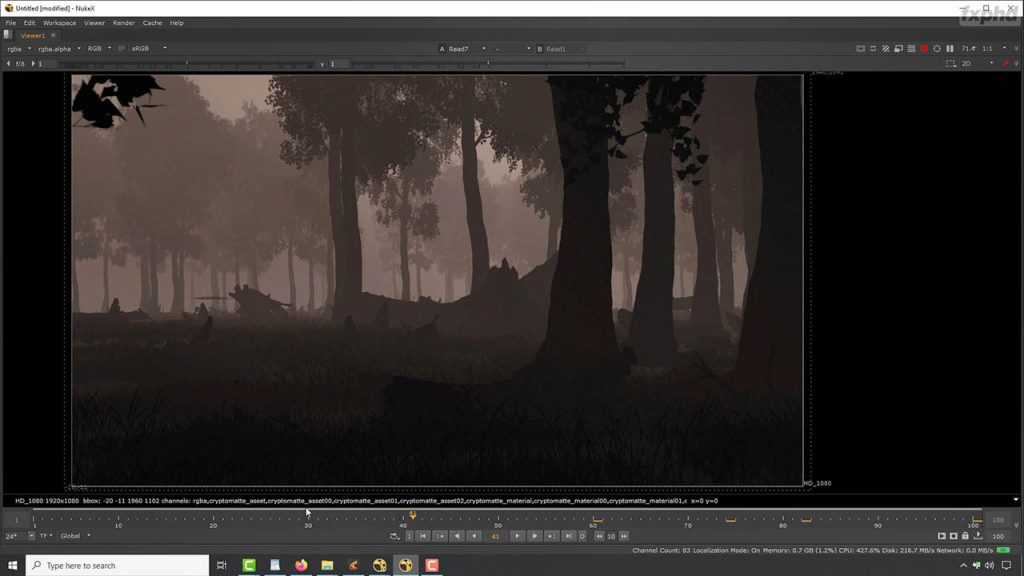Viewport: 1024px width, 576px height.
Task: Pause the viewer with the pause icon
Action: tap(950, 49)
